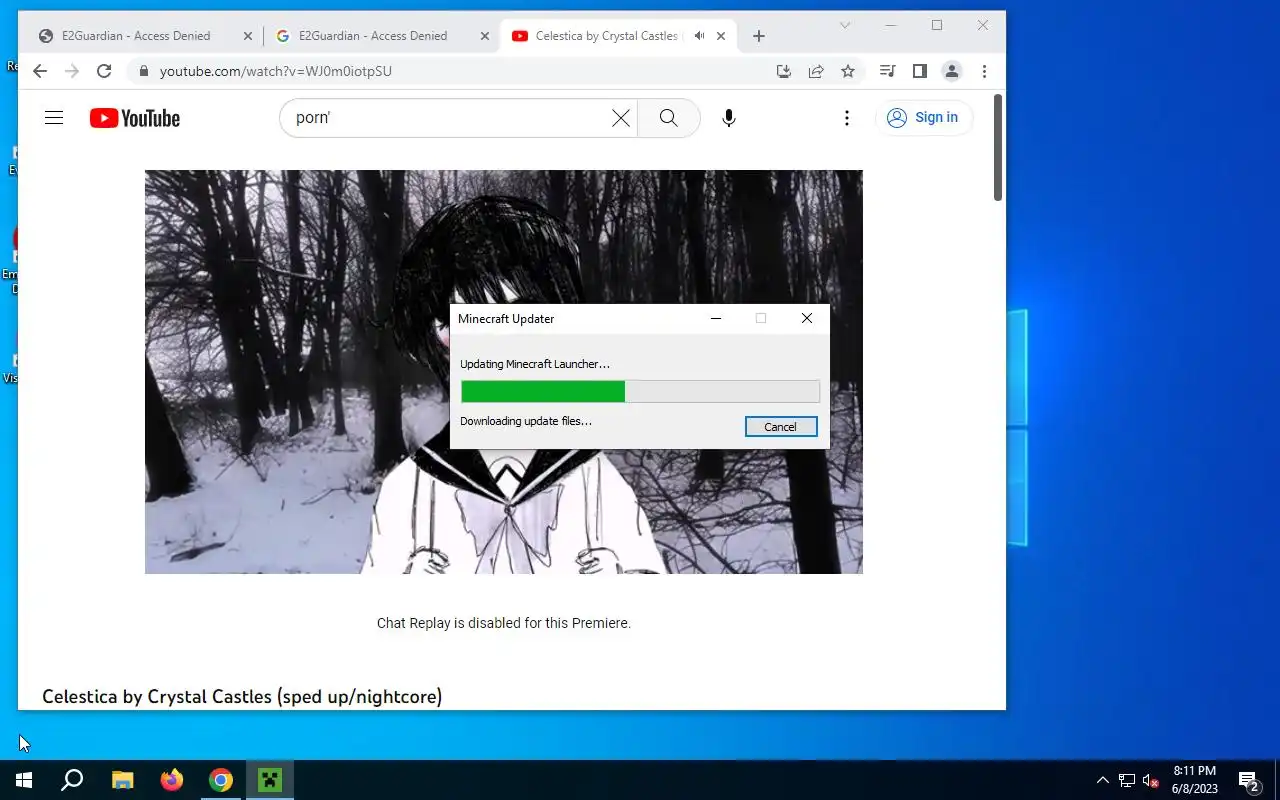
Task: Click the Chrome address bar URL
Action: point(276,71)
